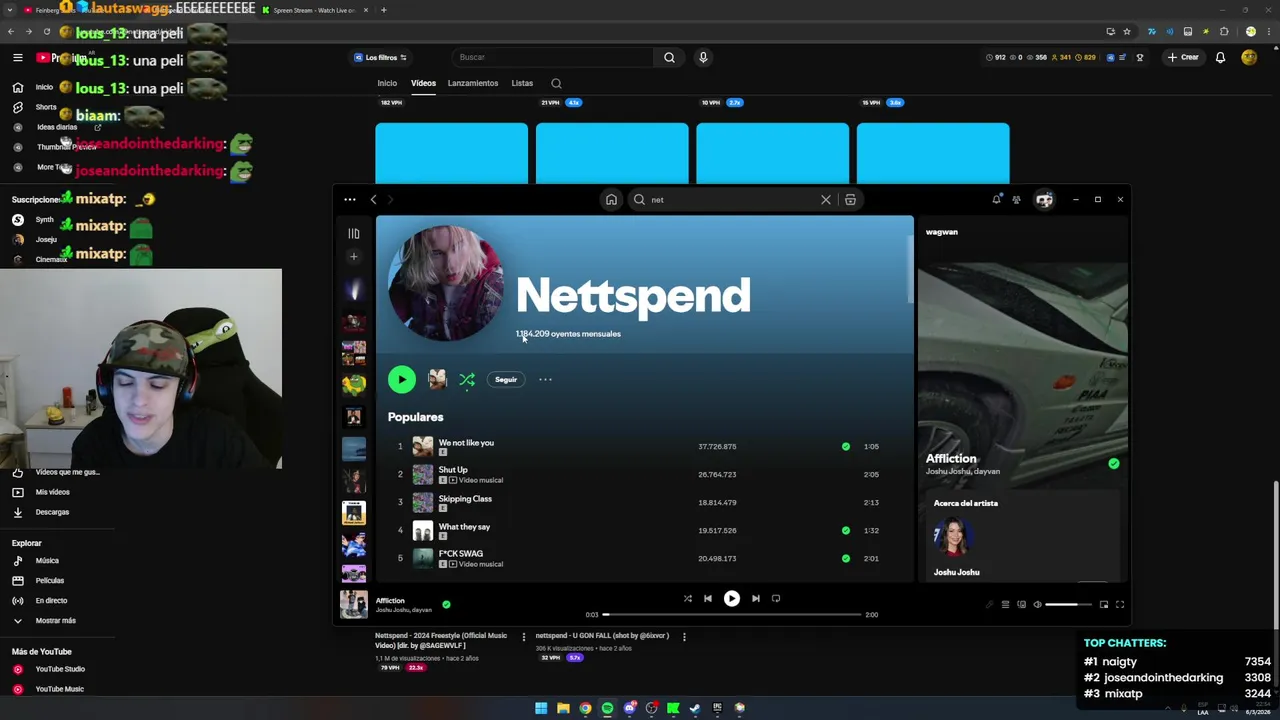Expand Your Library in Spotify sidebar
The image size is (1280, 720).
353,233
